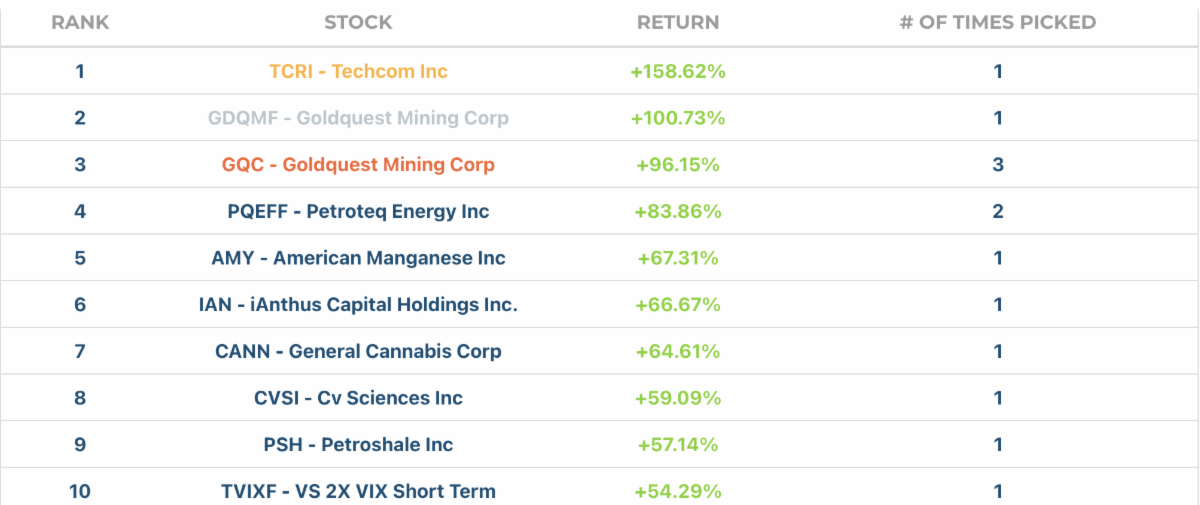Open PSH - Petroshale Inc stock

358,445
